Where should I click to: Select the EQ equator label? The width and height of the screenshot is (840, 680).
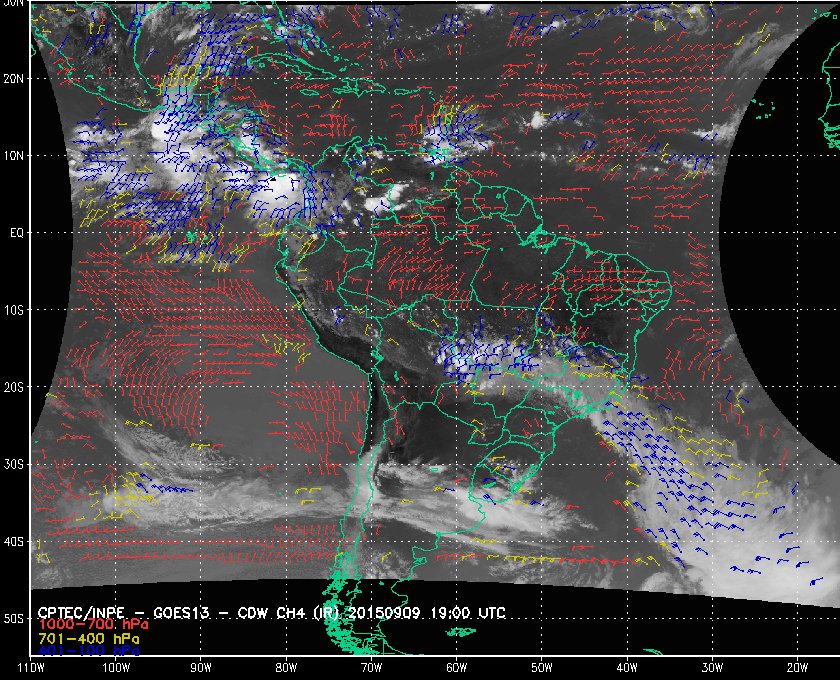(17, 233)
